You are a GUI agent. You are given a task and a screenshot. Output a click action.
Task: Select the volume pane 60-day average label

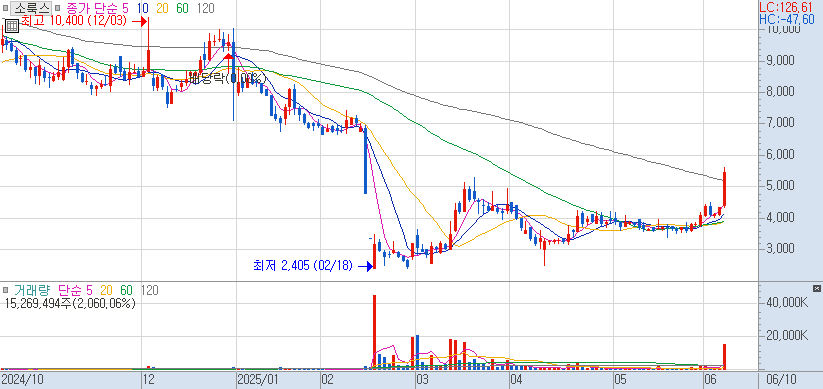pos(126,290)
